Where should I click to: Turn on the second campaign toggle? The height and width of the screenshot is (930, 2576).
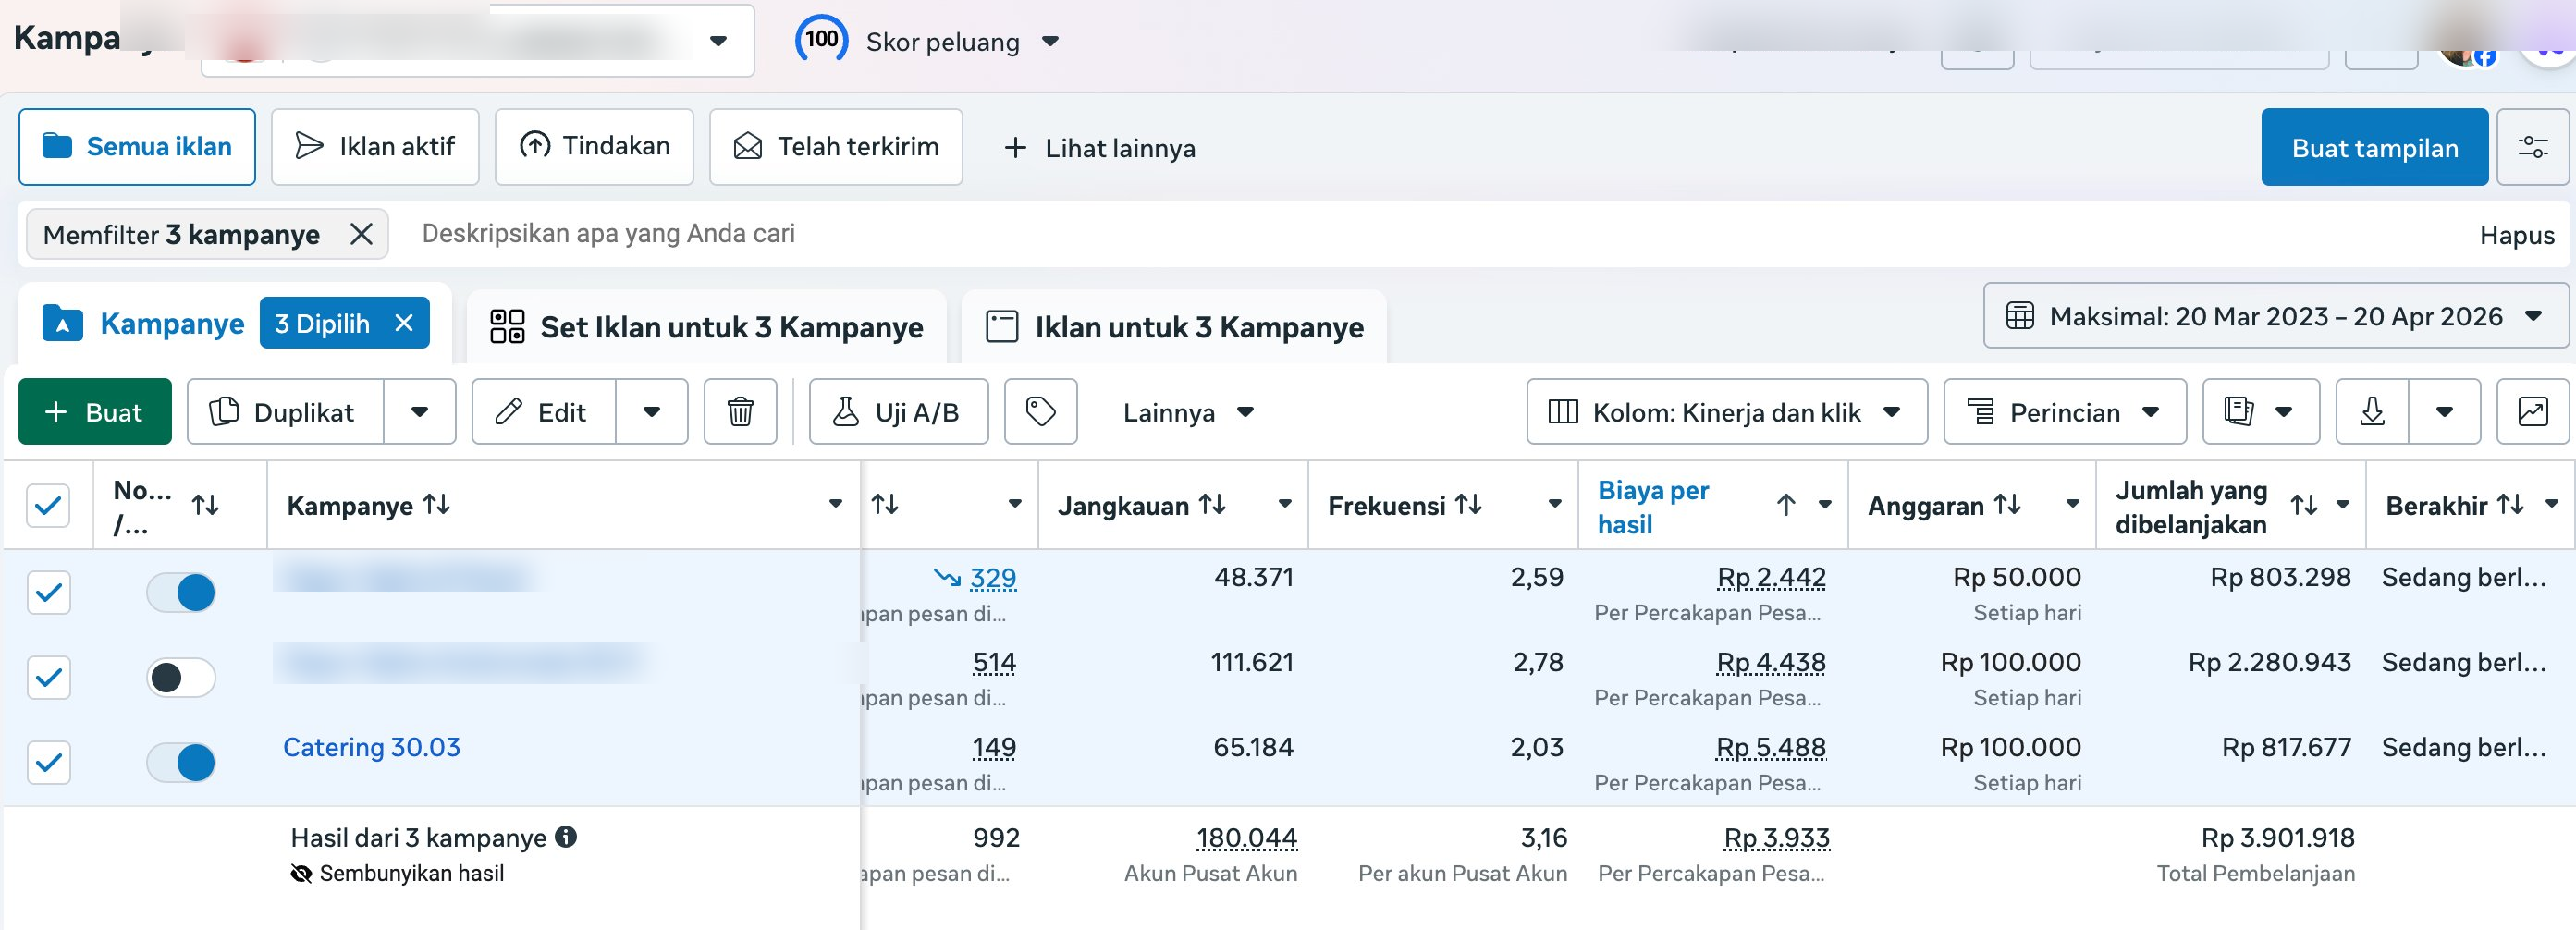[x=181, y=677]
